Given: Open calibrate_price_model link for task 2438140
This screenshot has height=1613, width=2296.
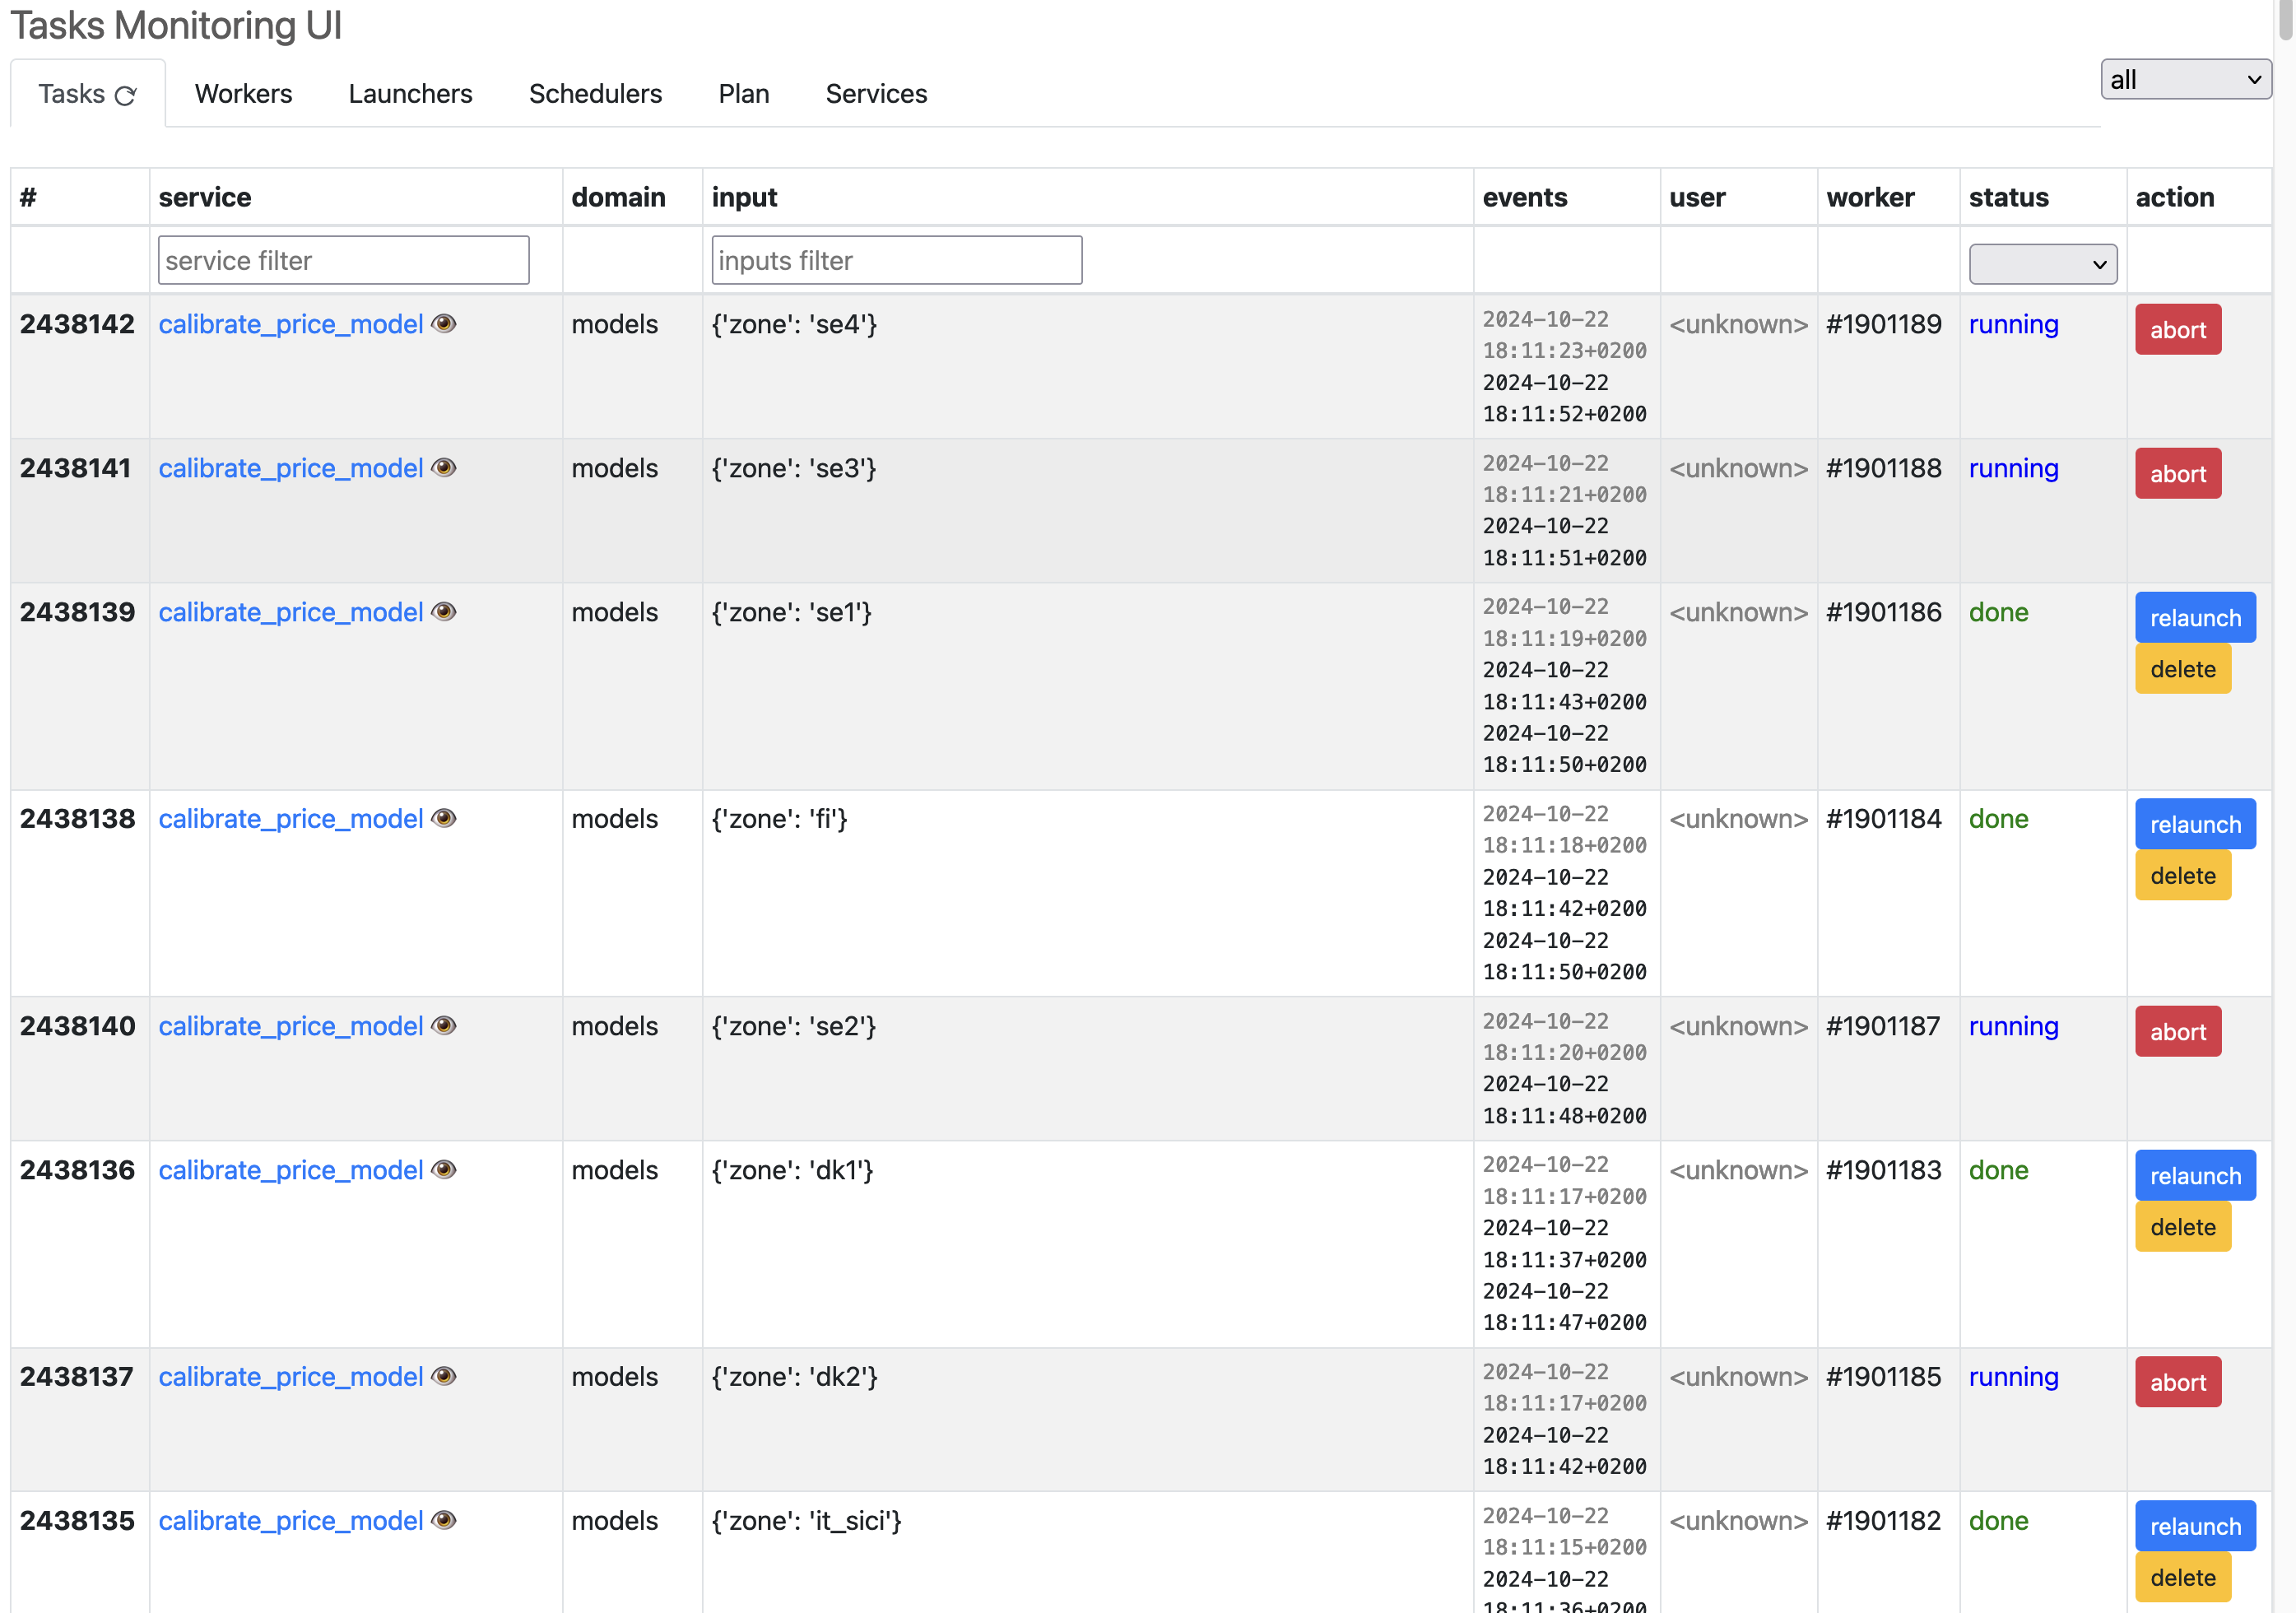Looking at the screenshot, I should coord(291,1026).
